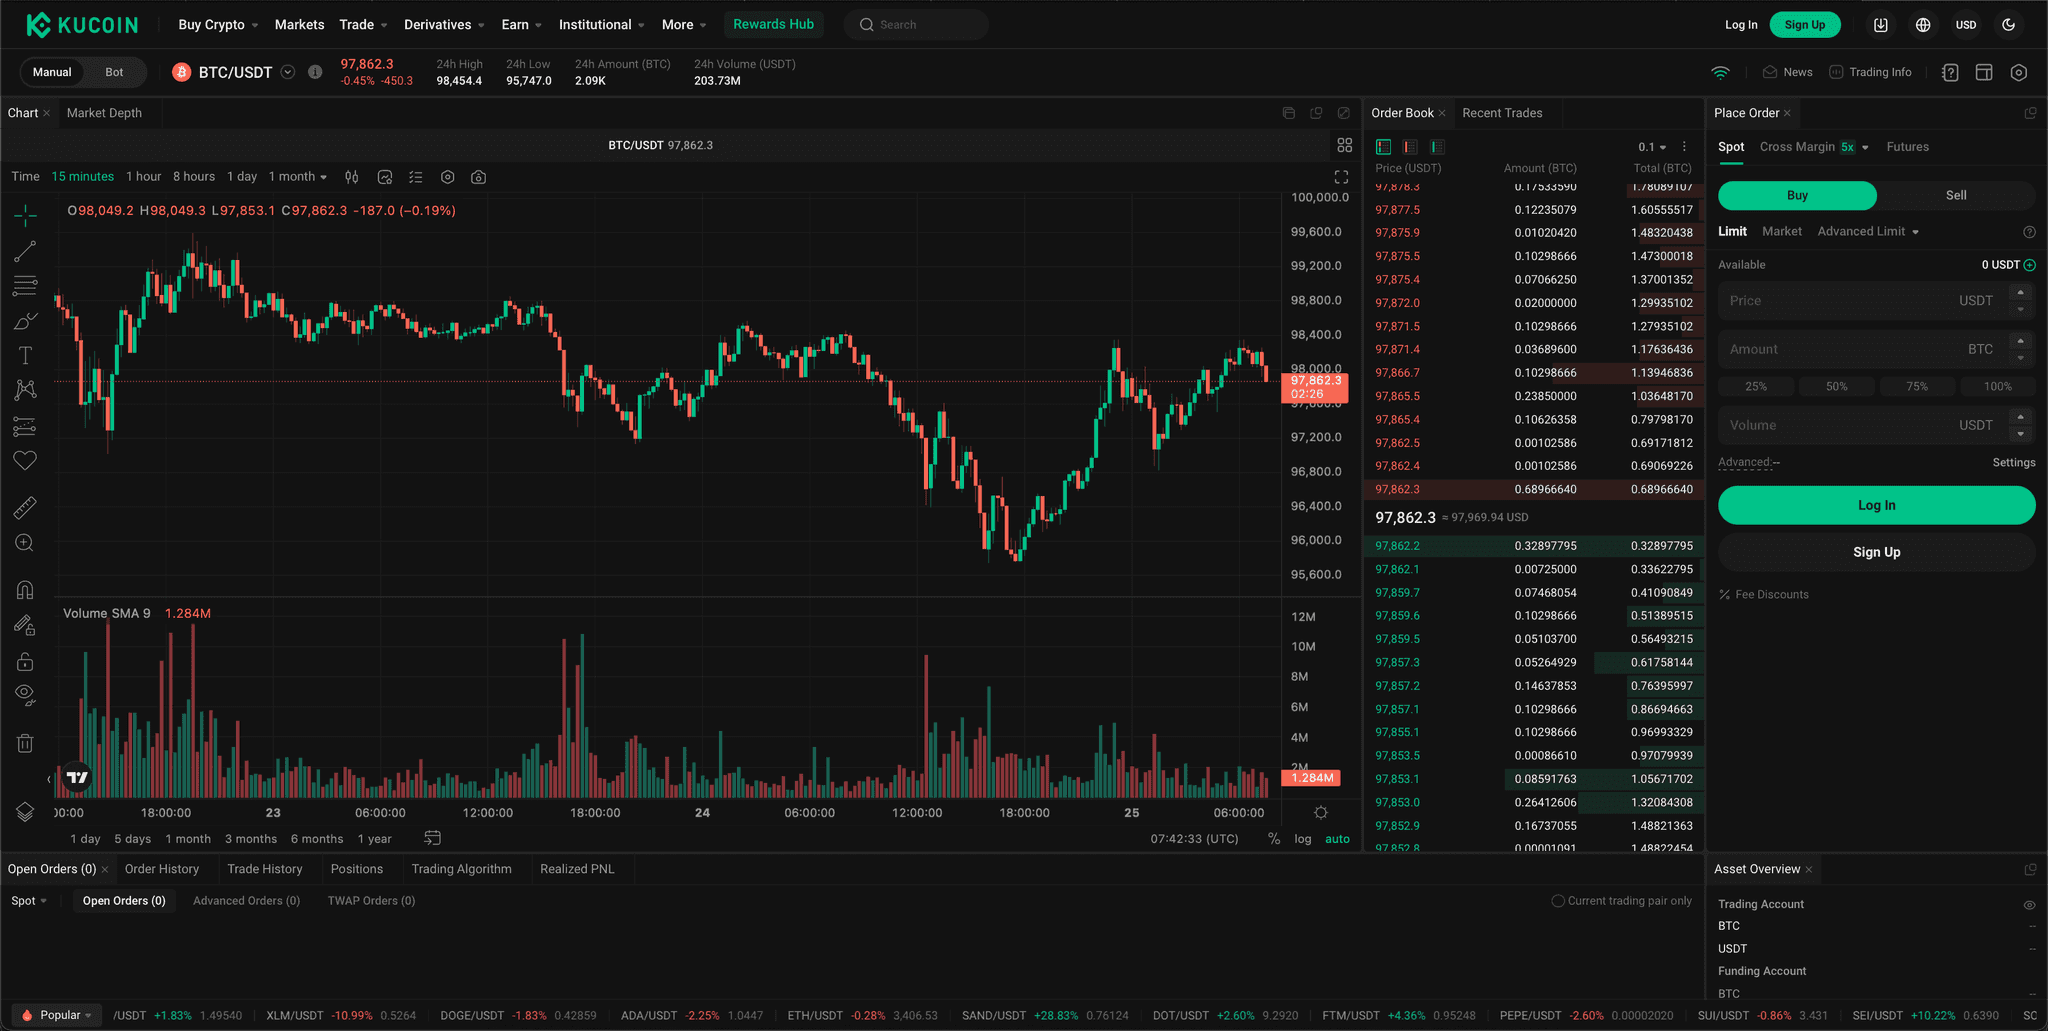Open chart indicator settings gear icon
The height and width of the screenshot is (1031, 2048).
(x=448, y=176)
